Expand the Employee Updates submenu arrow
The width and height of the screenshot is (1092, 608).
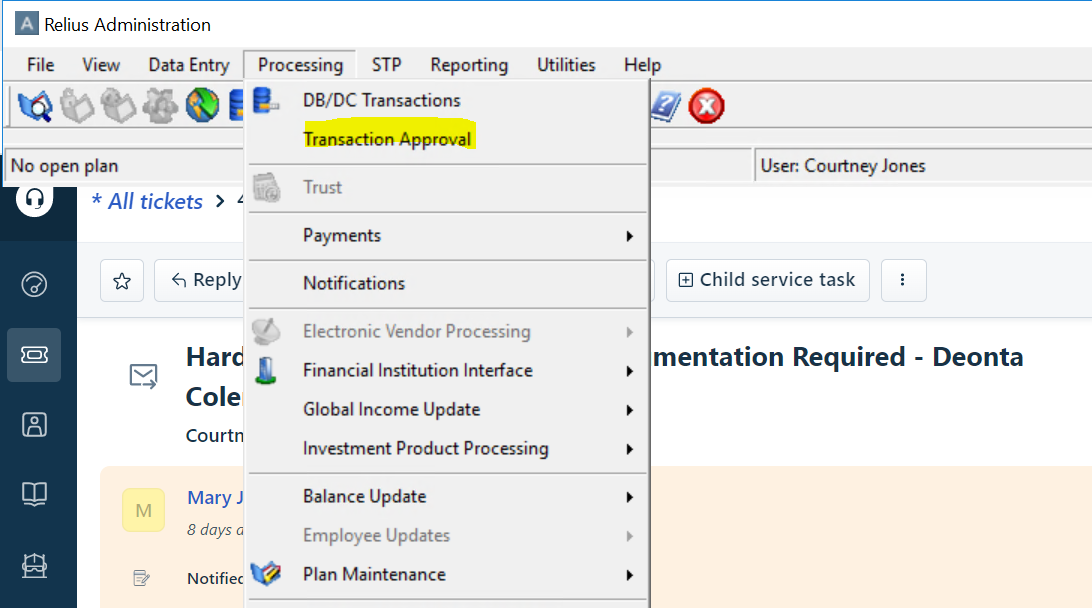pyautogui.click(x=630, y=536)
